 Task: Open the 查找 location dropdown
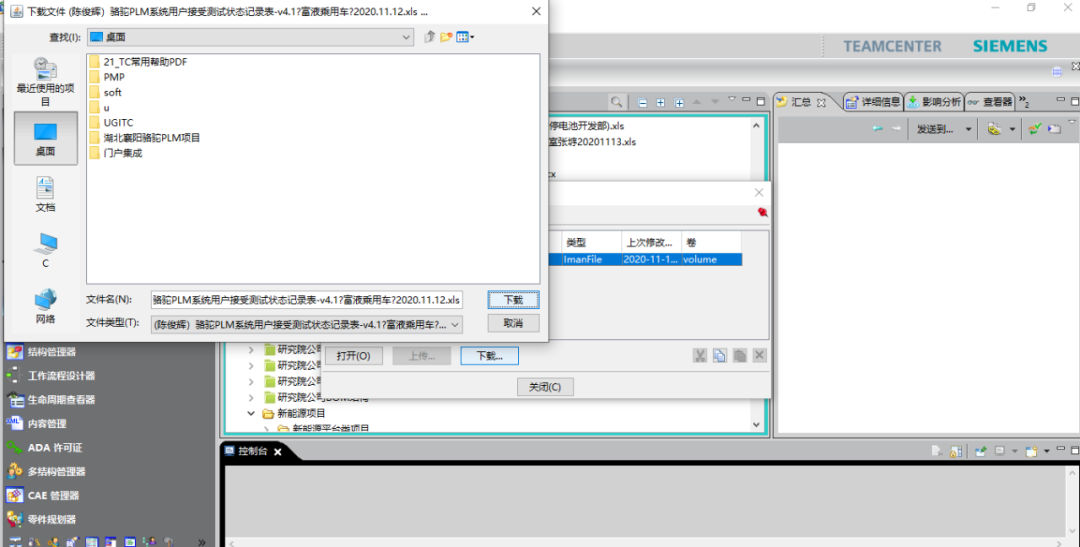tap(406, 37)
